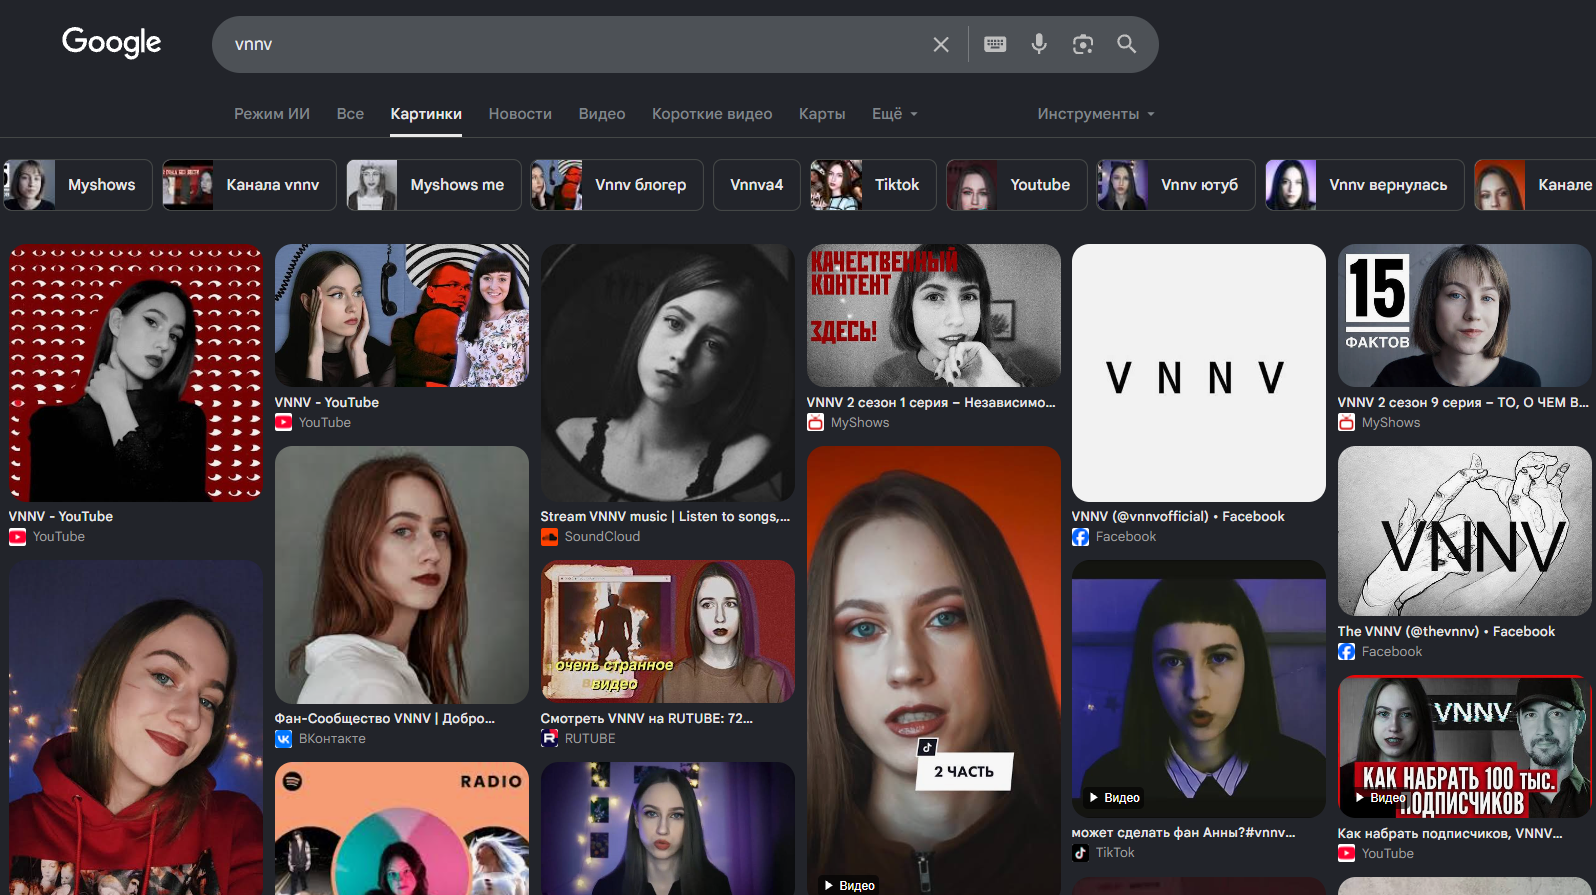Open the blue-lit TikTok video thumbnail
1596x895 pixels.
point(1199,689)
